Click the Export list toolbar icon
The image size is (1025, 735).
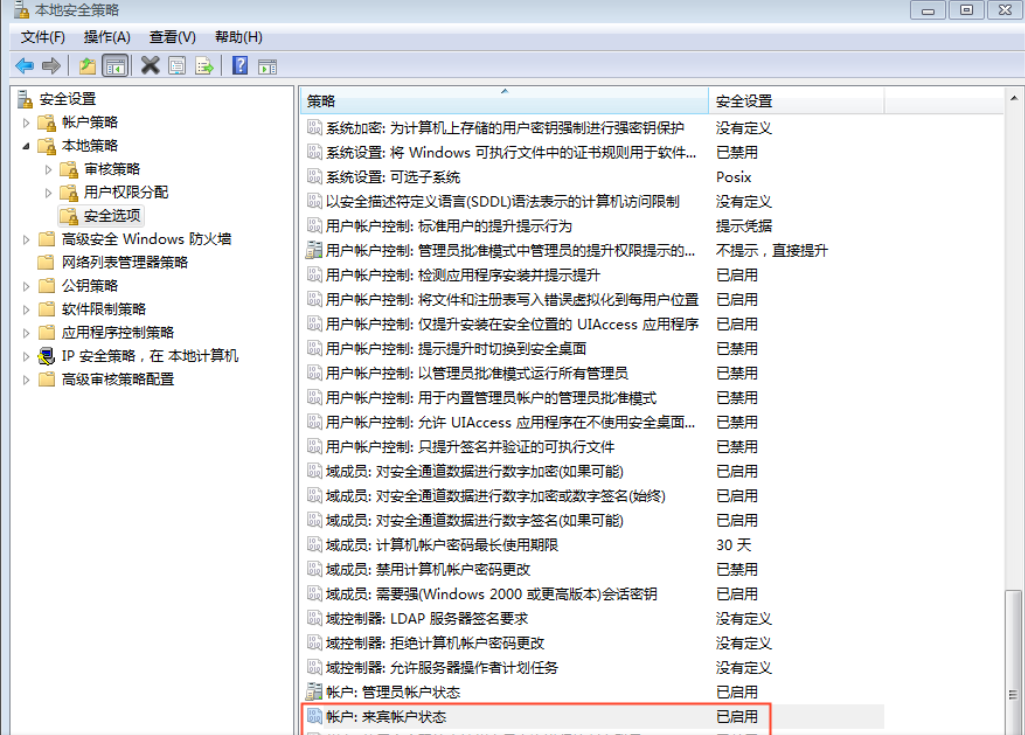[204, 66]
